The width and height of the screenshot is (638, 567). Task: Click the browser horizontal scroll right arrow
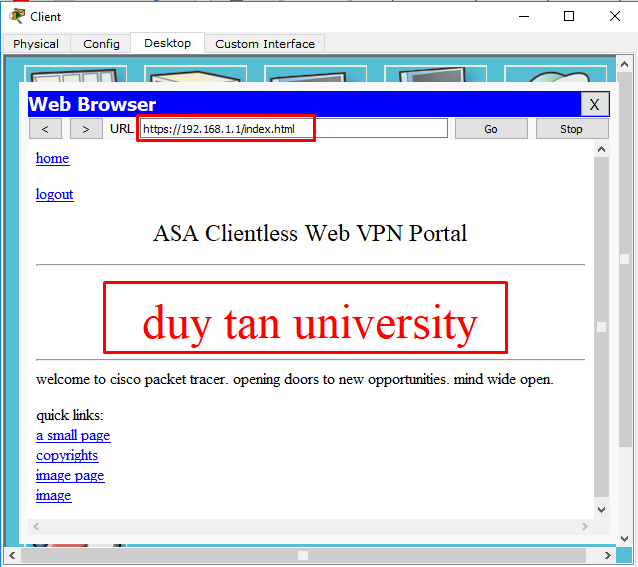click(585, 527)
